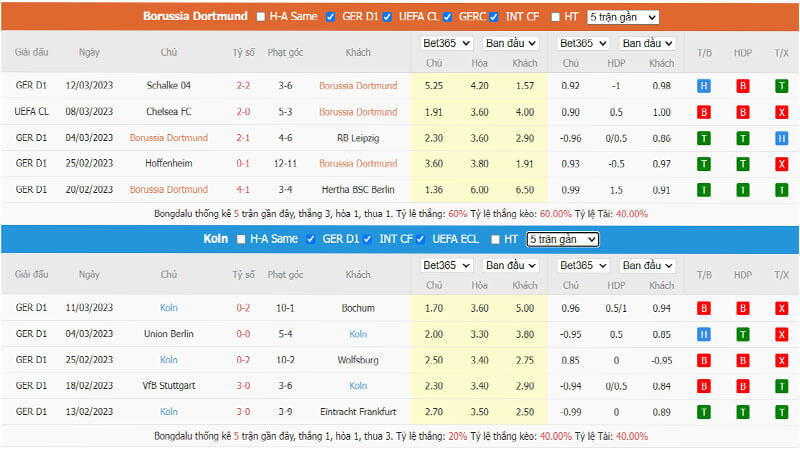Screen dimensions: 800x451
Task: Open Ban đầu dropdown above Hòa column, Dortmund table
Action: click(510, 43)
